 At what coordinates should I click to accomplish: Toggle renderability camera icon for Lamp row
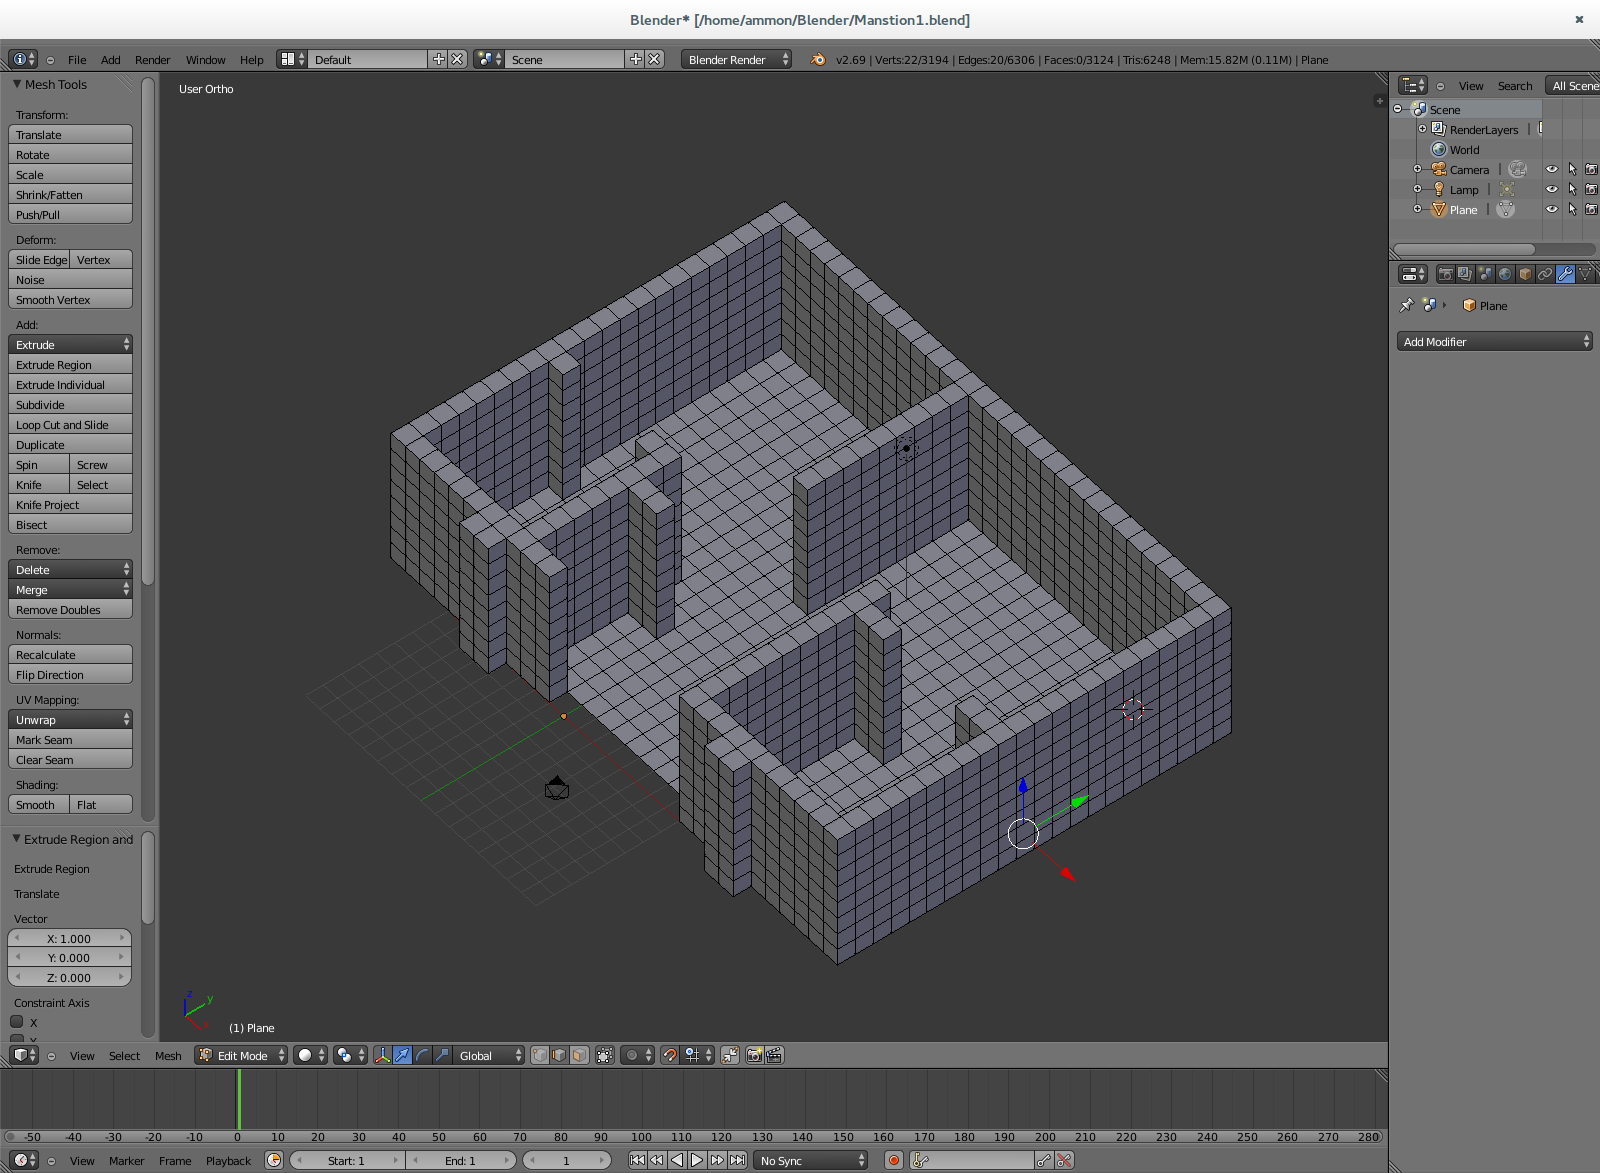click(1591, 189)
